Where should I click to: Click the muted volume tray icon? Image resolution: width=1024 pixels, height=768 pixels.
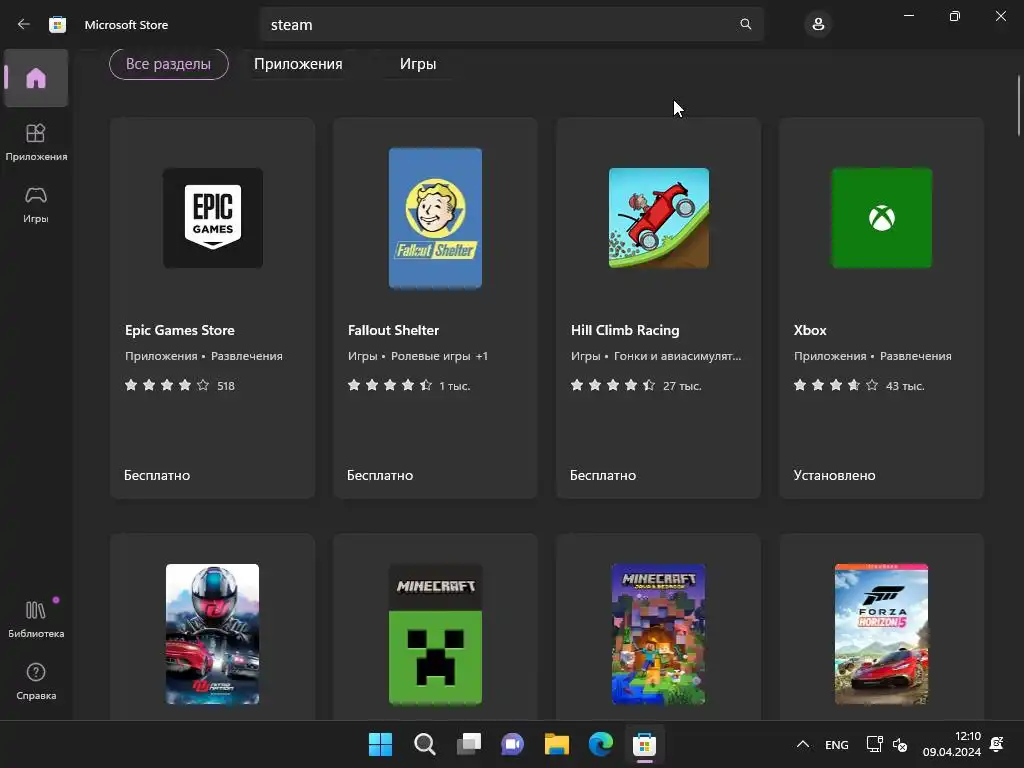click(x=900, y=744)
